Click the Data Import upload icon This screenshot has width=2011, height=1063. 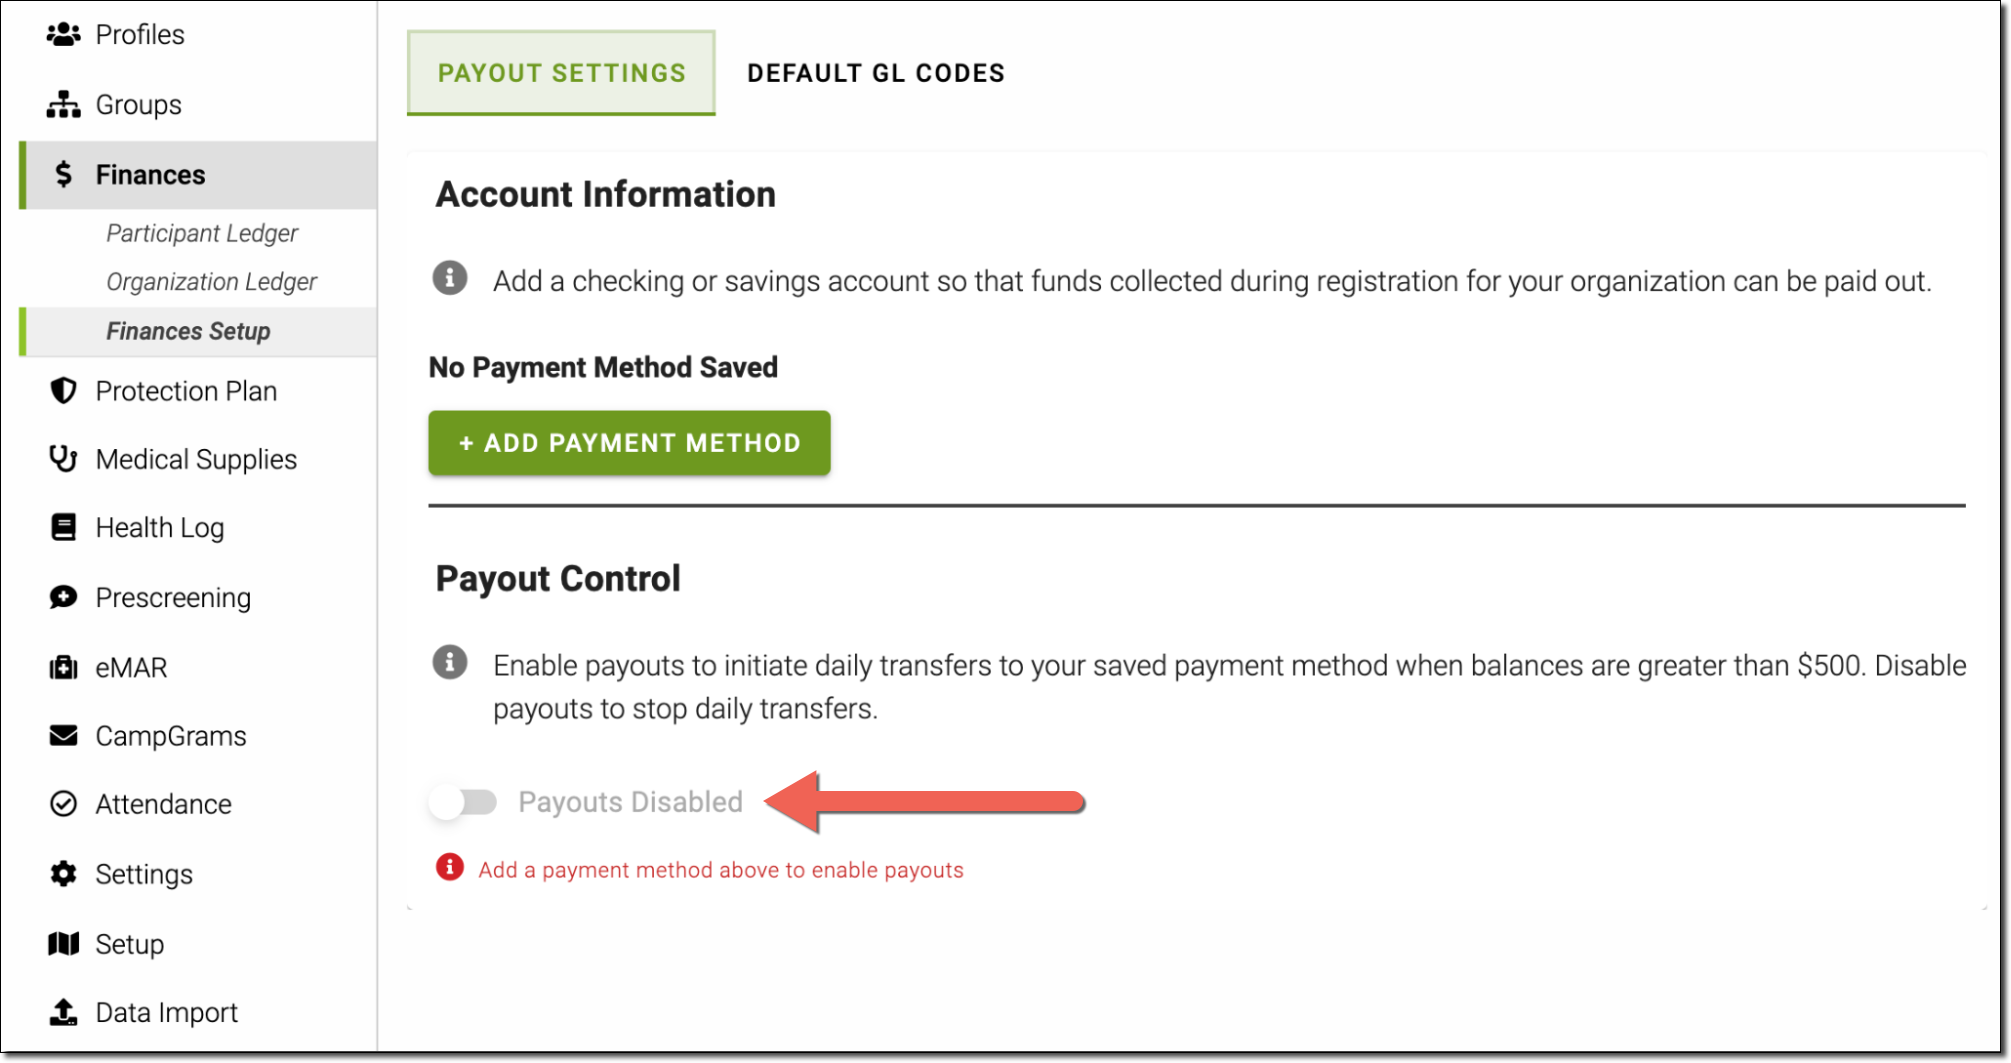[63, 1012]
